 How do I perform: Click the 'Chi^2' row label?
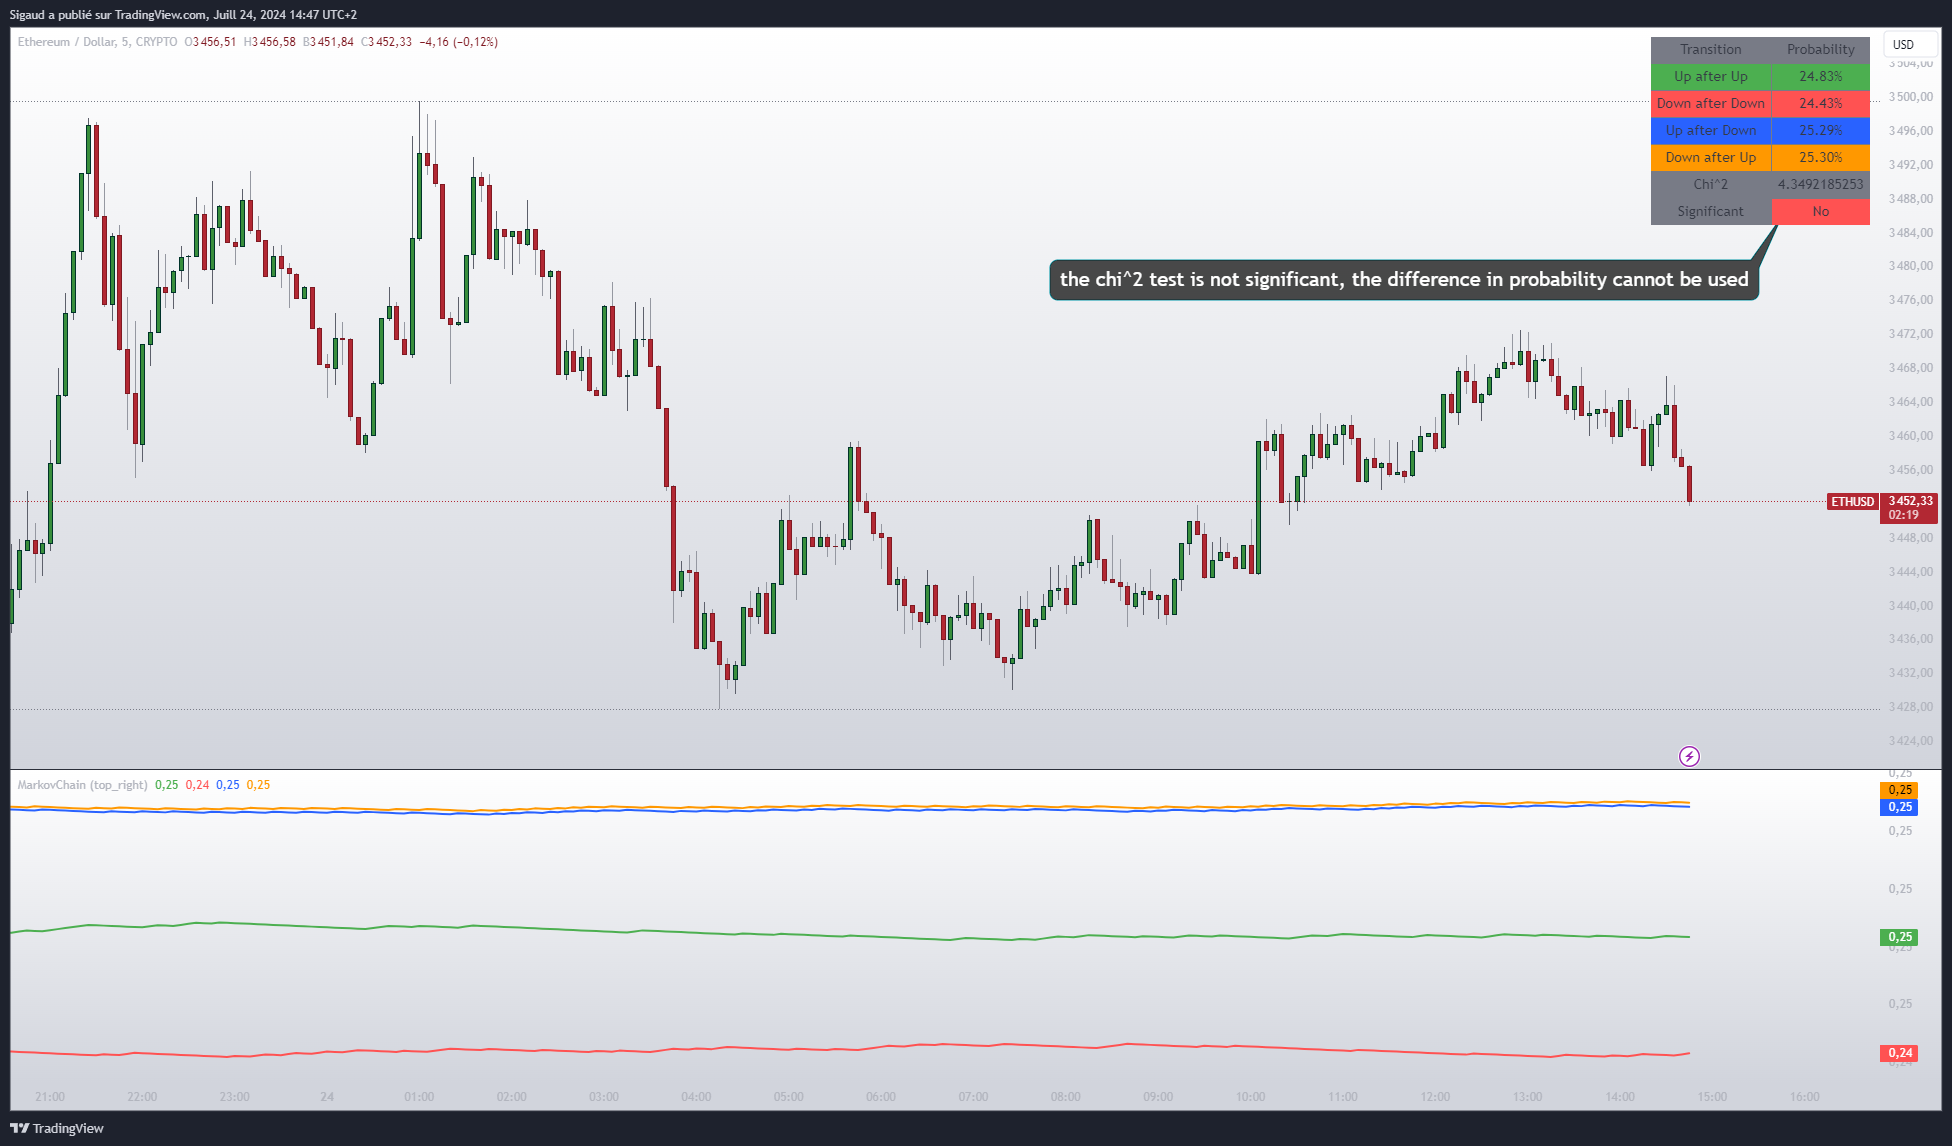click(x=1711, y=184)
